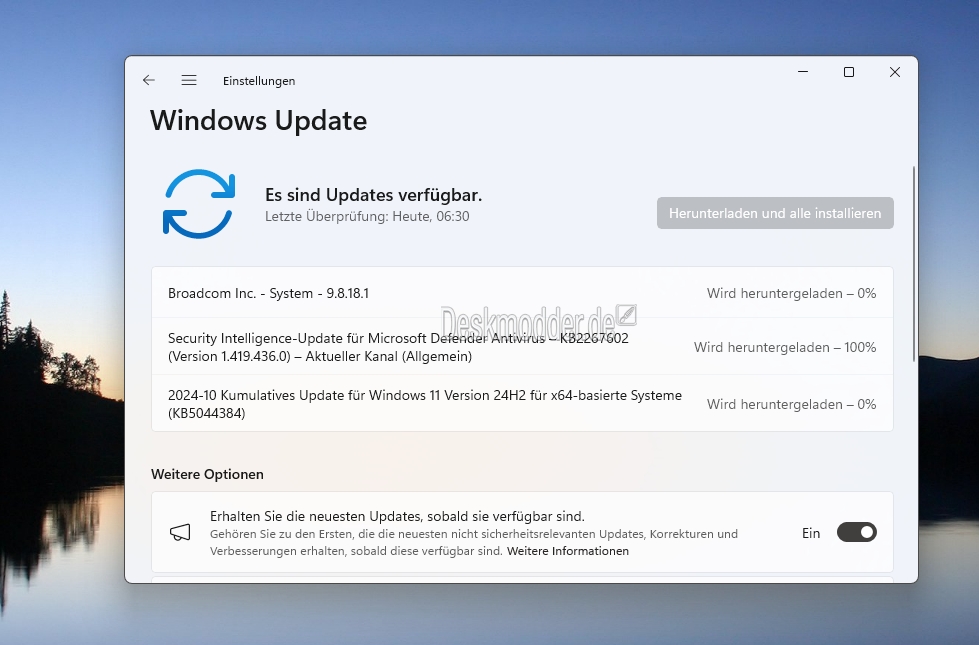Open the hamburger navigation menu
This screenshot has height=645, width=979.
click(x=189, y=80)
